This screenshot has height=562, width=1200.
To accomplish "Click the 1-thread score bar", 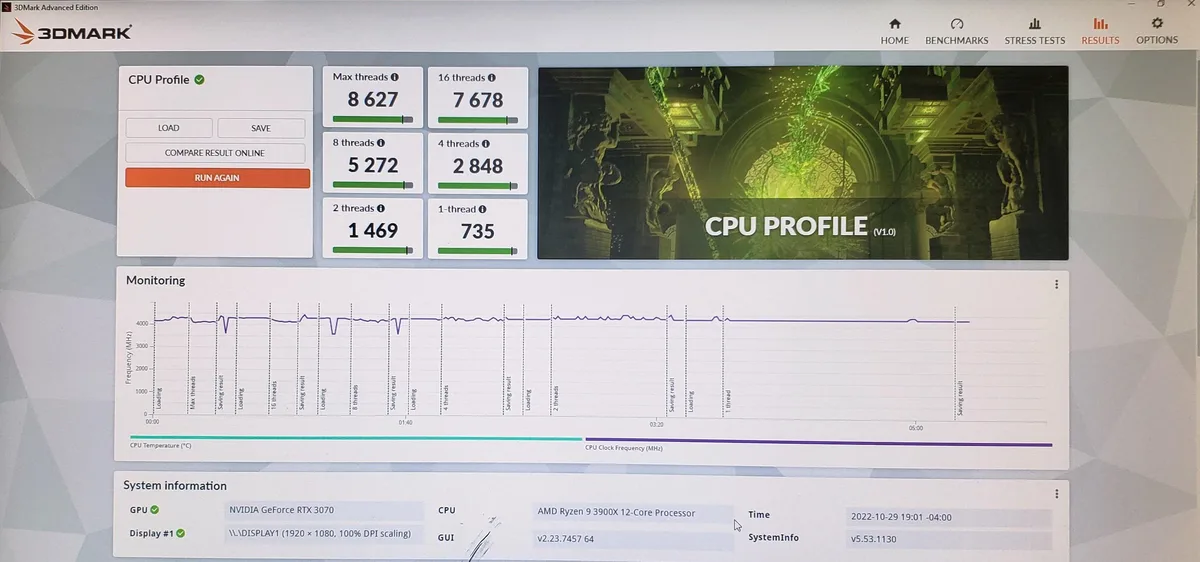I will [478, 250].
